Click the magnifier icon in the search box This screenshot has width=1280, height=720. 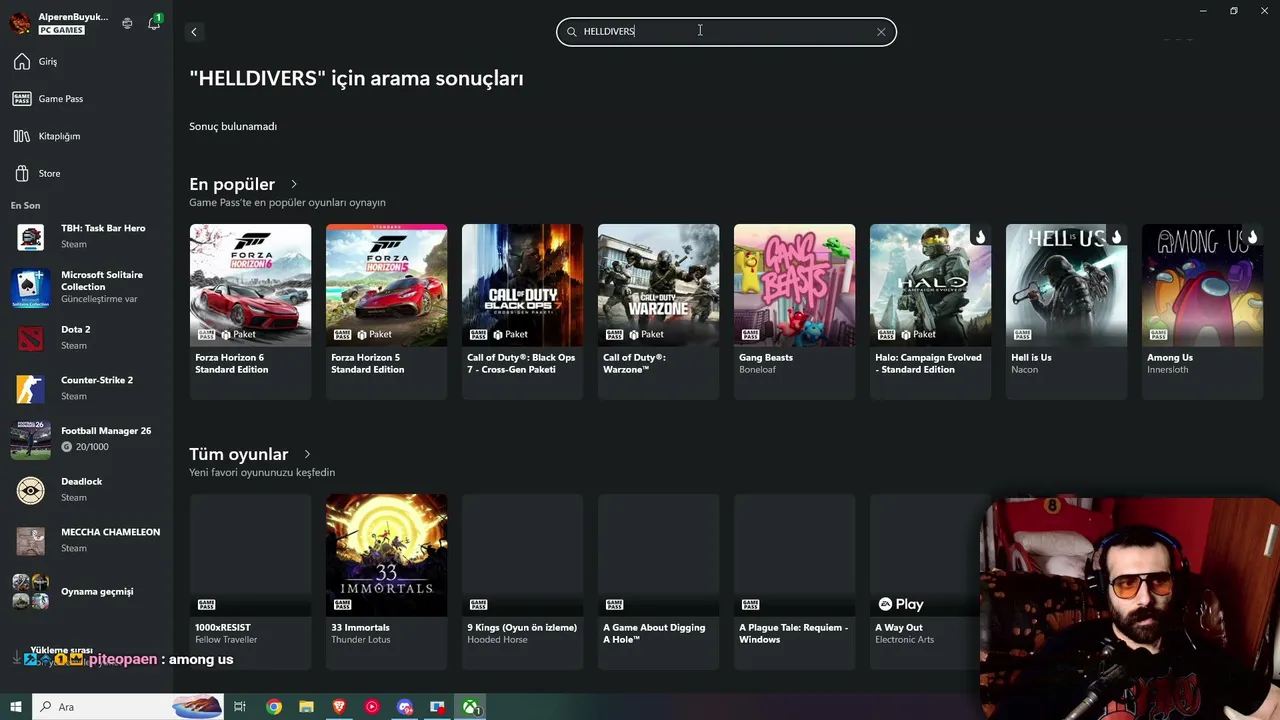(x=572, y=32)
